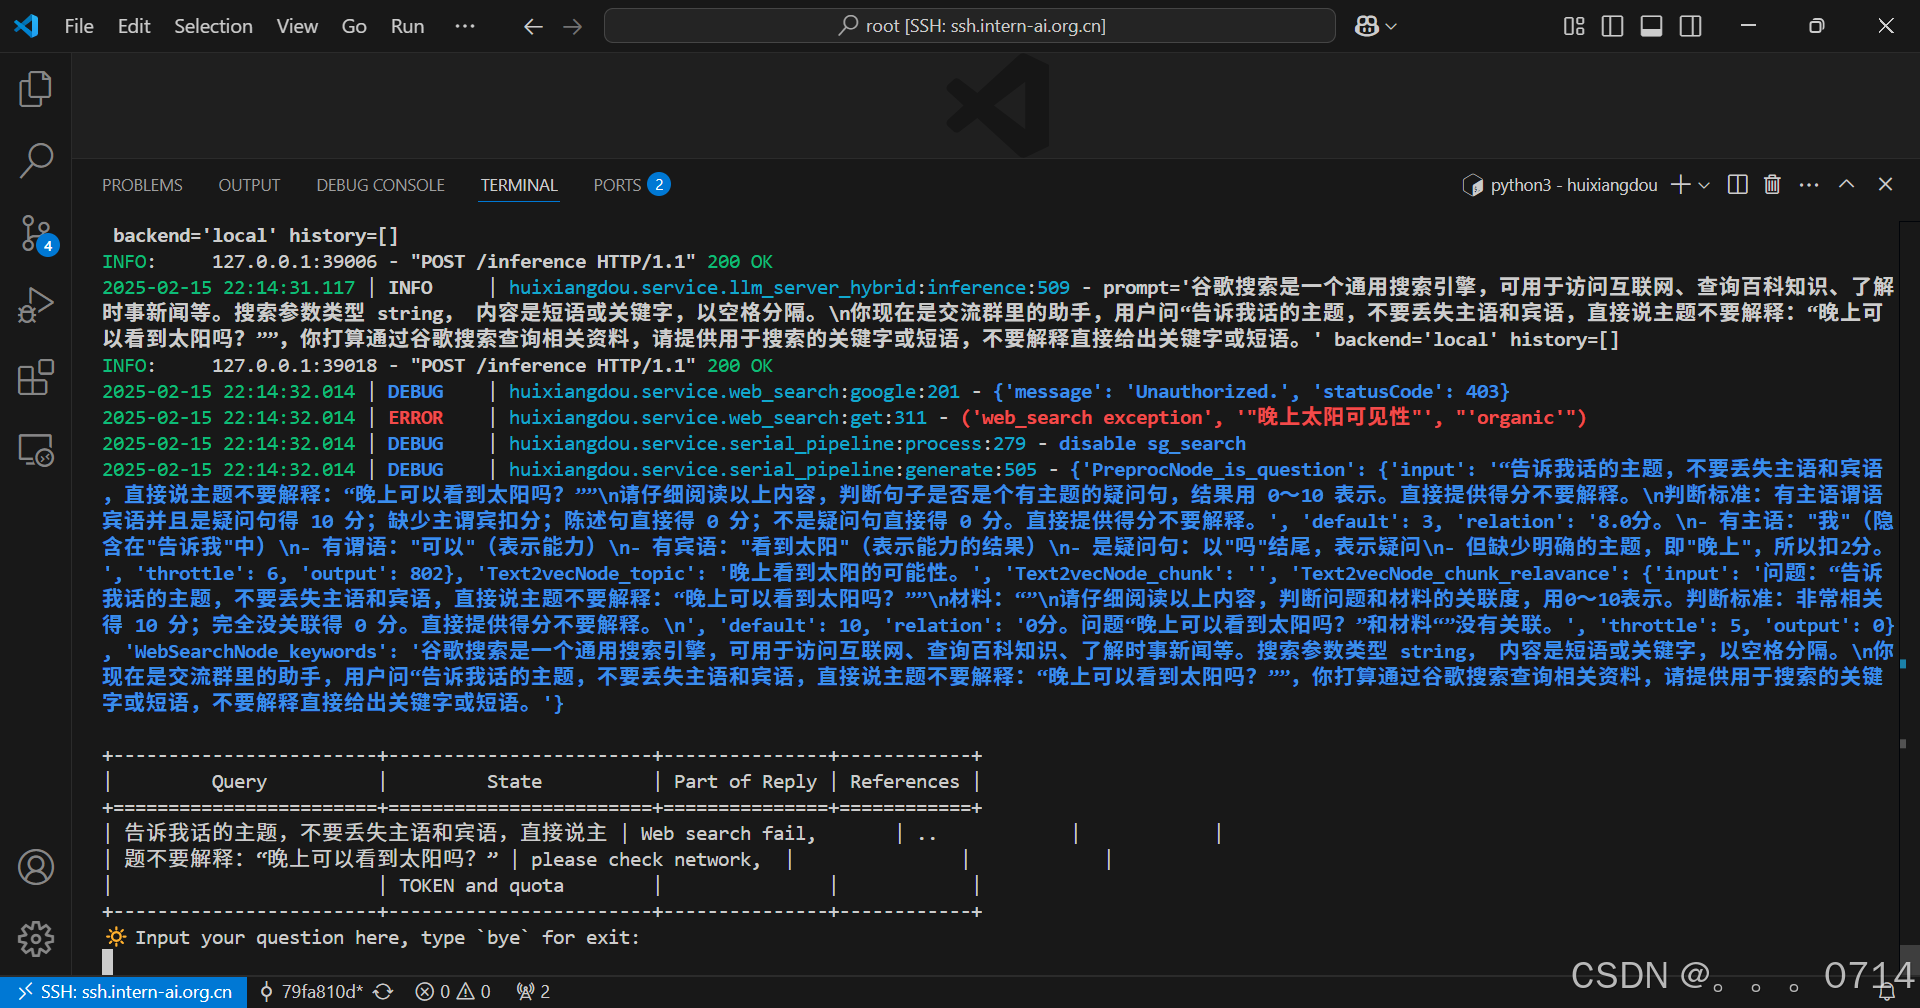Click the ERROR log level text
1920x1008 pixels.
(415, 418)
